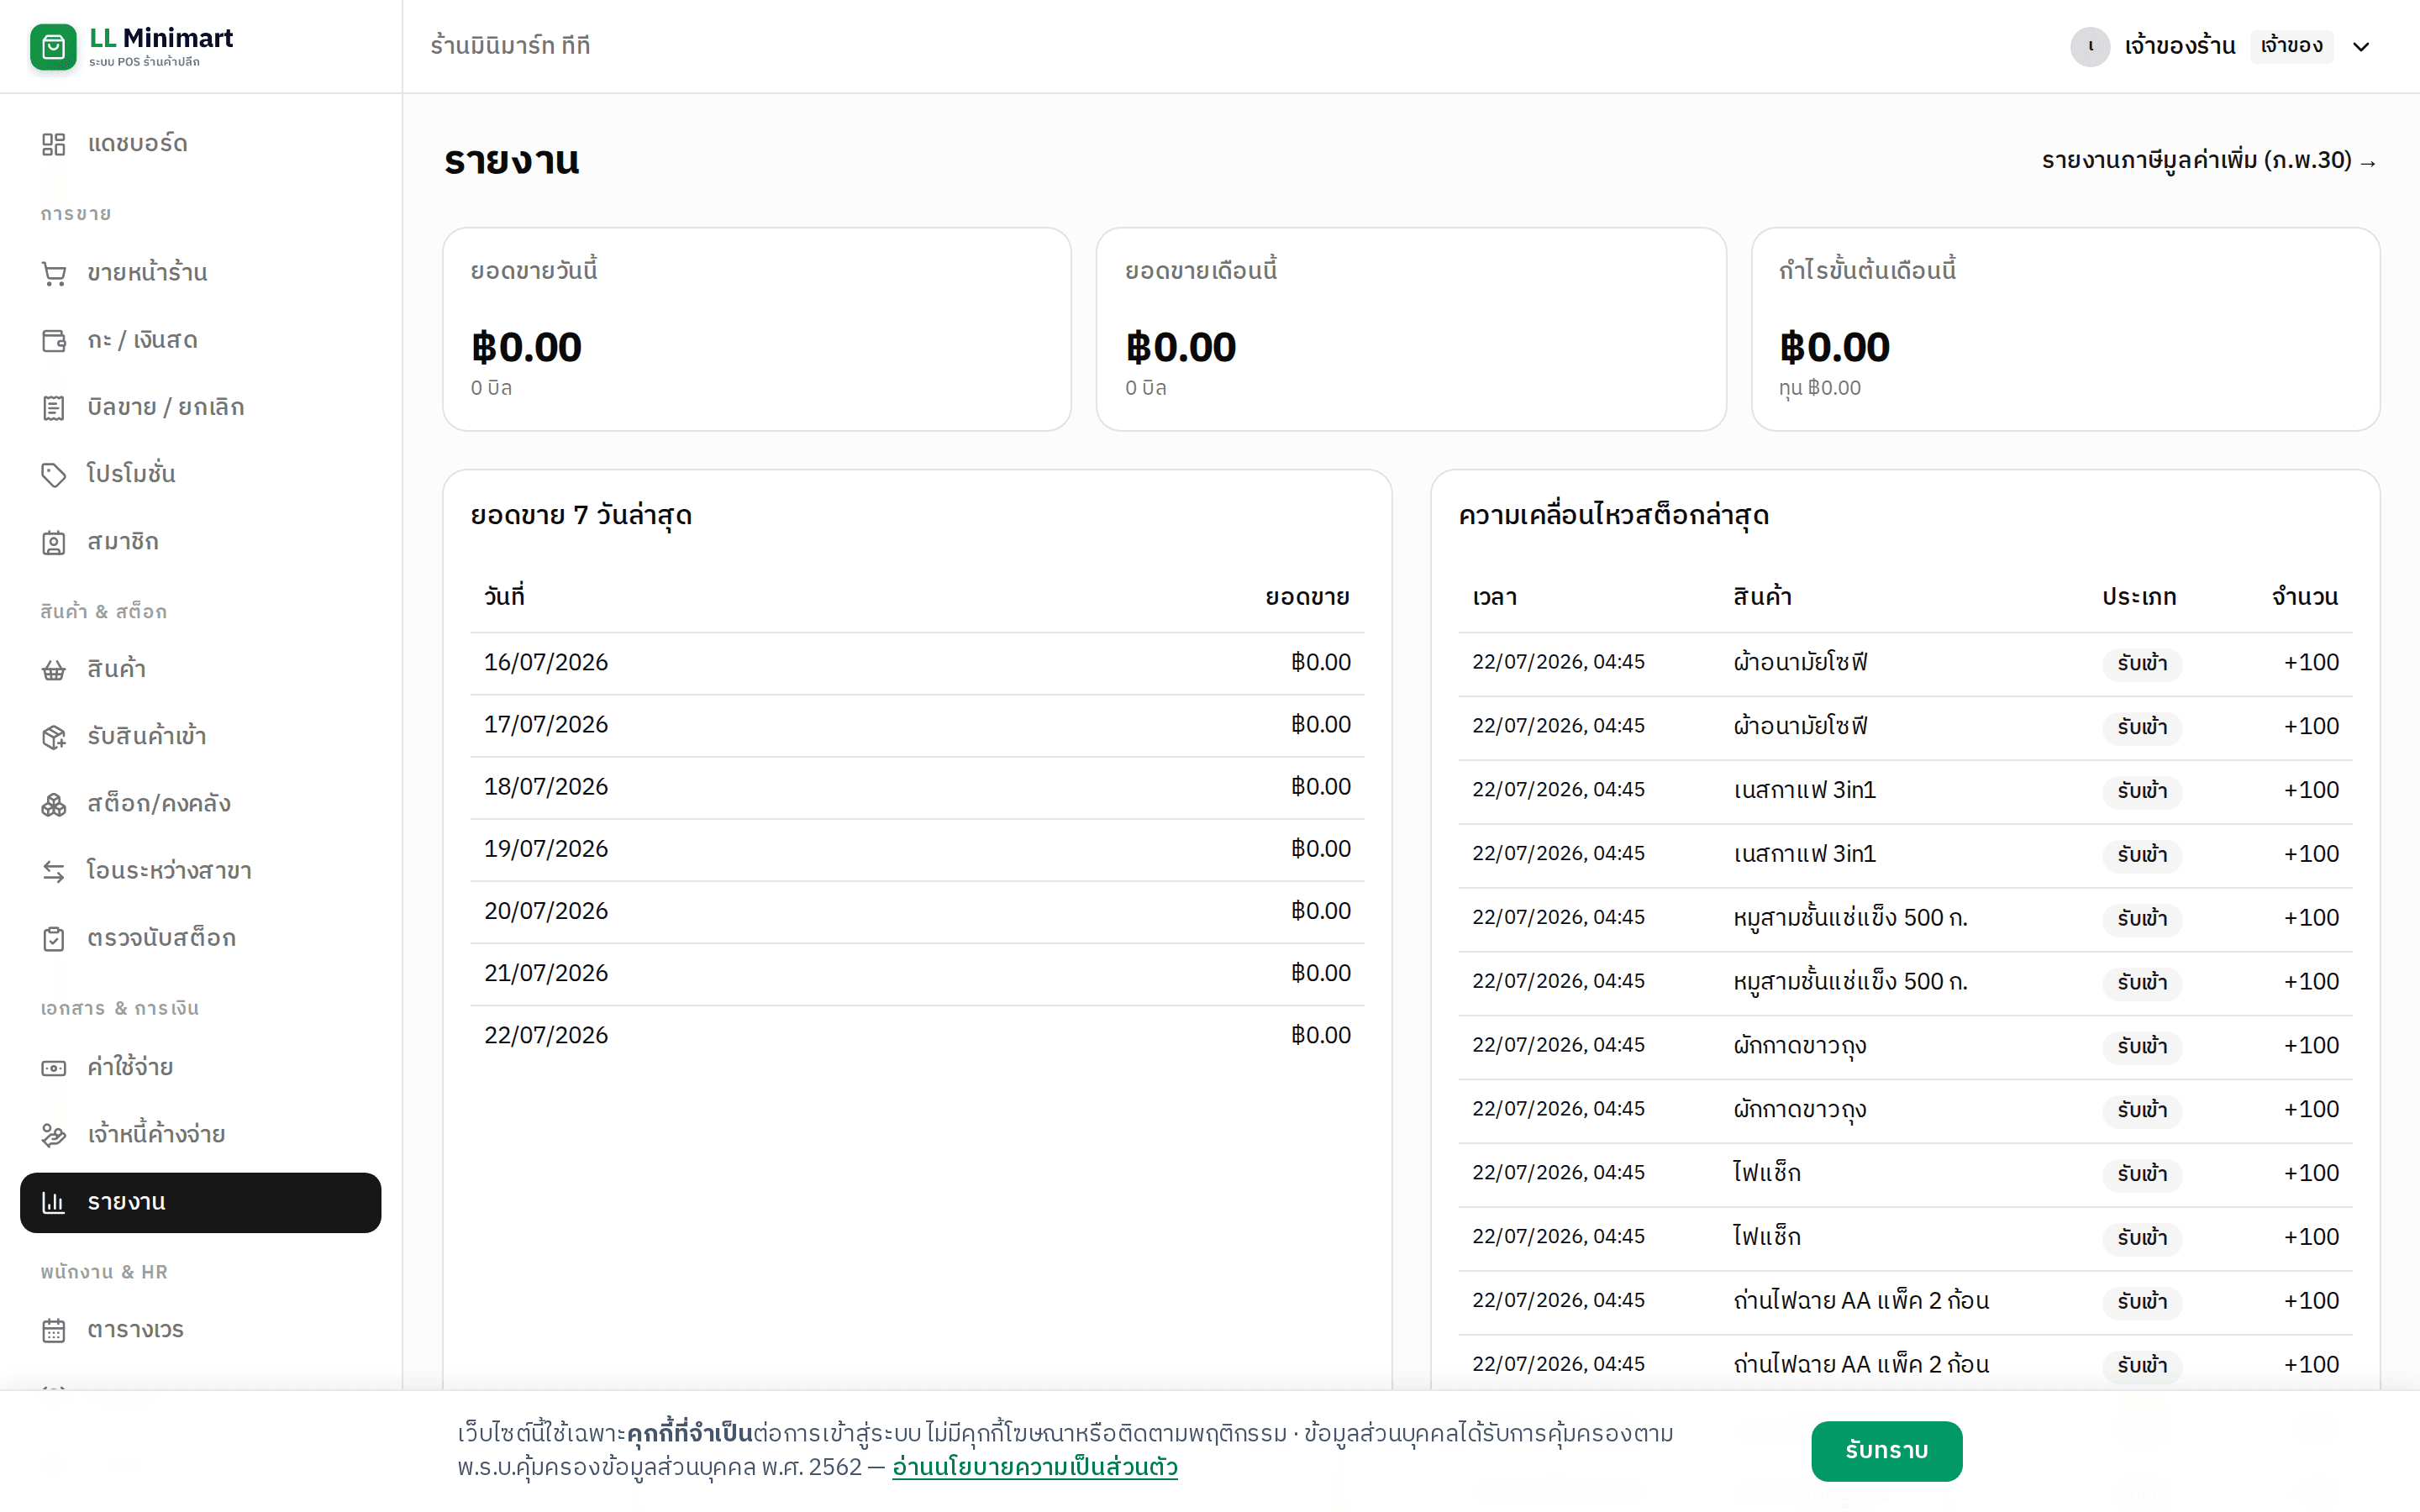The height and width of the screenshot is (1512, 2420).
Task: Click the ยอดขาย column header
Action: tap(1307, 597)
